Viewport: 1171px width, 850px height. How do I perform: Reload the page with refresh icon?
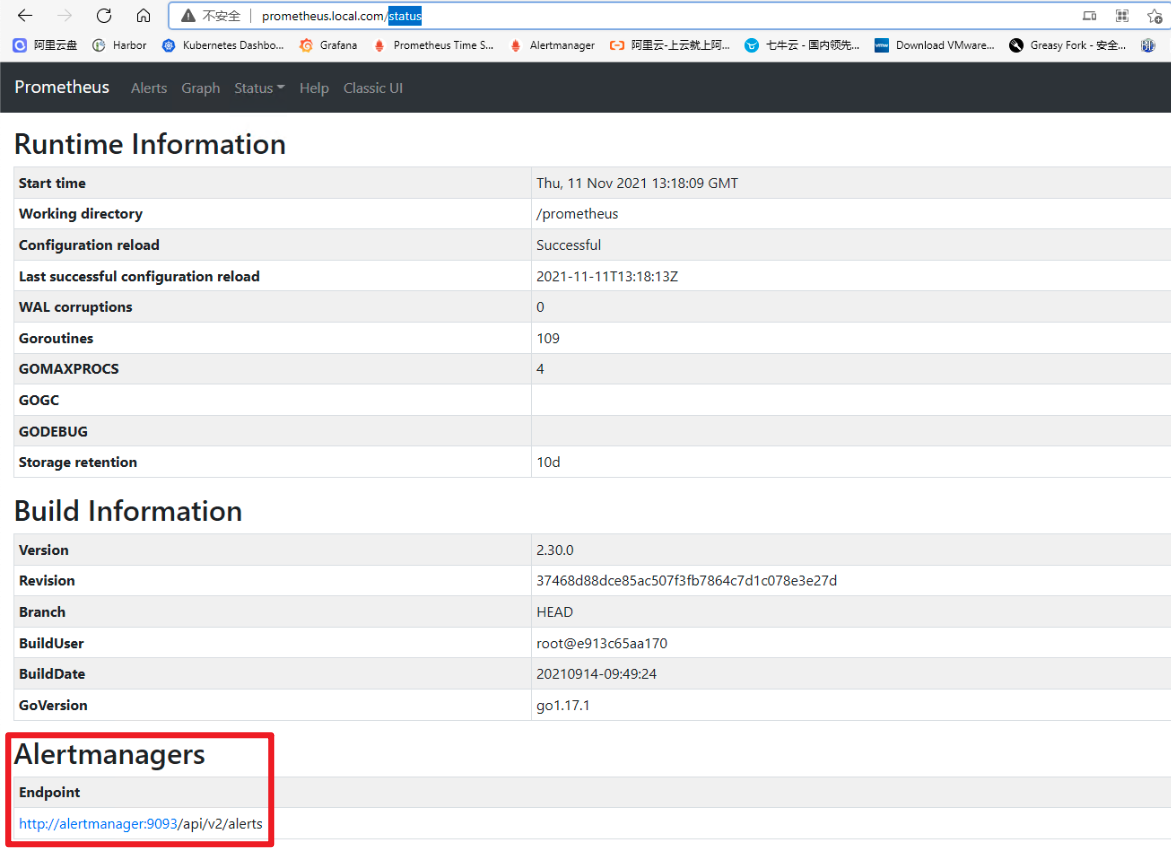pos(104,16)
